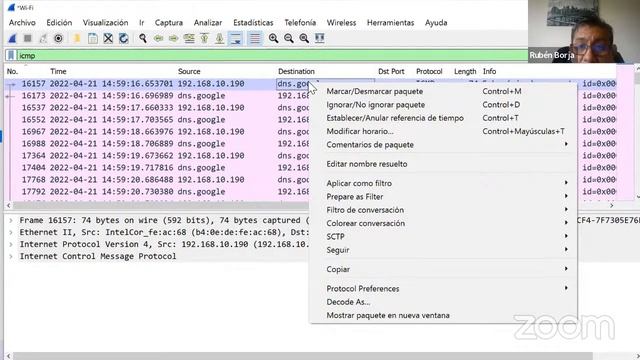Image resolution: width=640 pixels, height=360 pixels.
Task: Expand Internet Protocol Version 4 row
Action: (11, 244)
